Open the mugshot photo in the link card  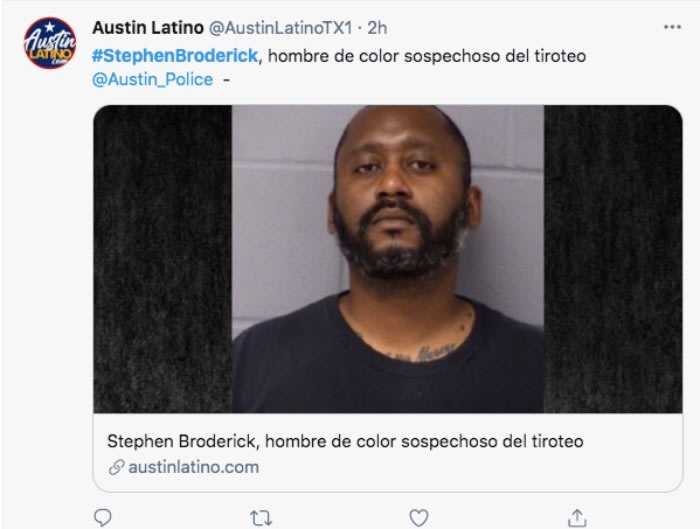tap(388, 259)
